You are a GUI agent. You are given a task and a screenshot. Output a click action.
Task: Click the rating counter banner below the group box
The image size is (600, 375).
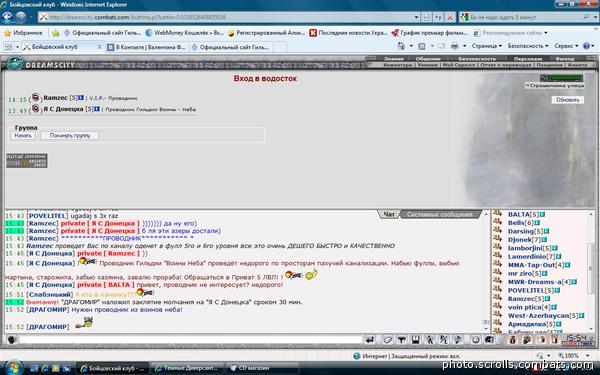click(26, 160)
